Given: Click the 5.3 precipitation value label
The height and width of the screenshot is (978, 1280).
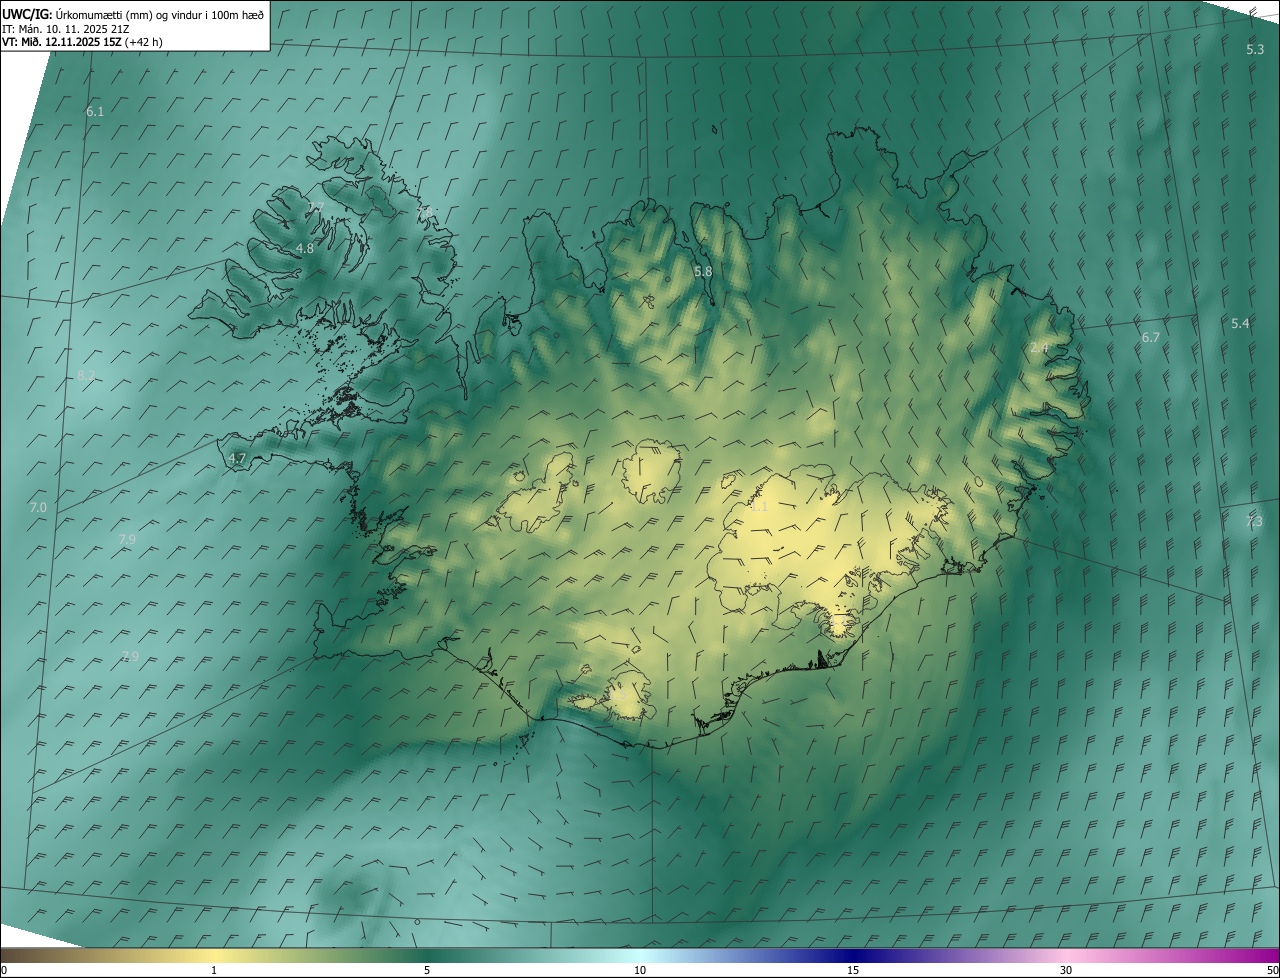Looking at the screenshot, I should point(1255,50).
